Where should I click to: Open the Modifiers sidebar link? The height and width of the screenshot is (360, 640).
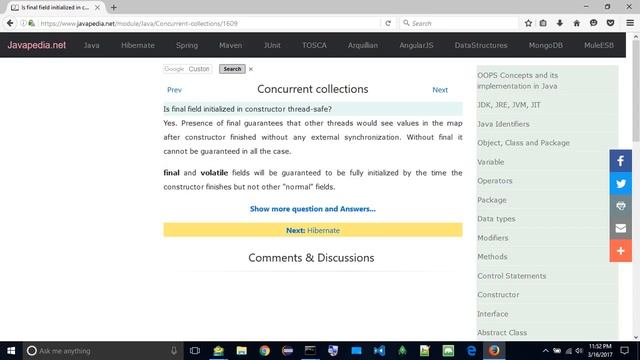pos(493,238)
